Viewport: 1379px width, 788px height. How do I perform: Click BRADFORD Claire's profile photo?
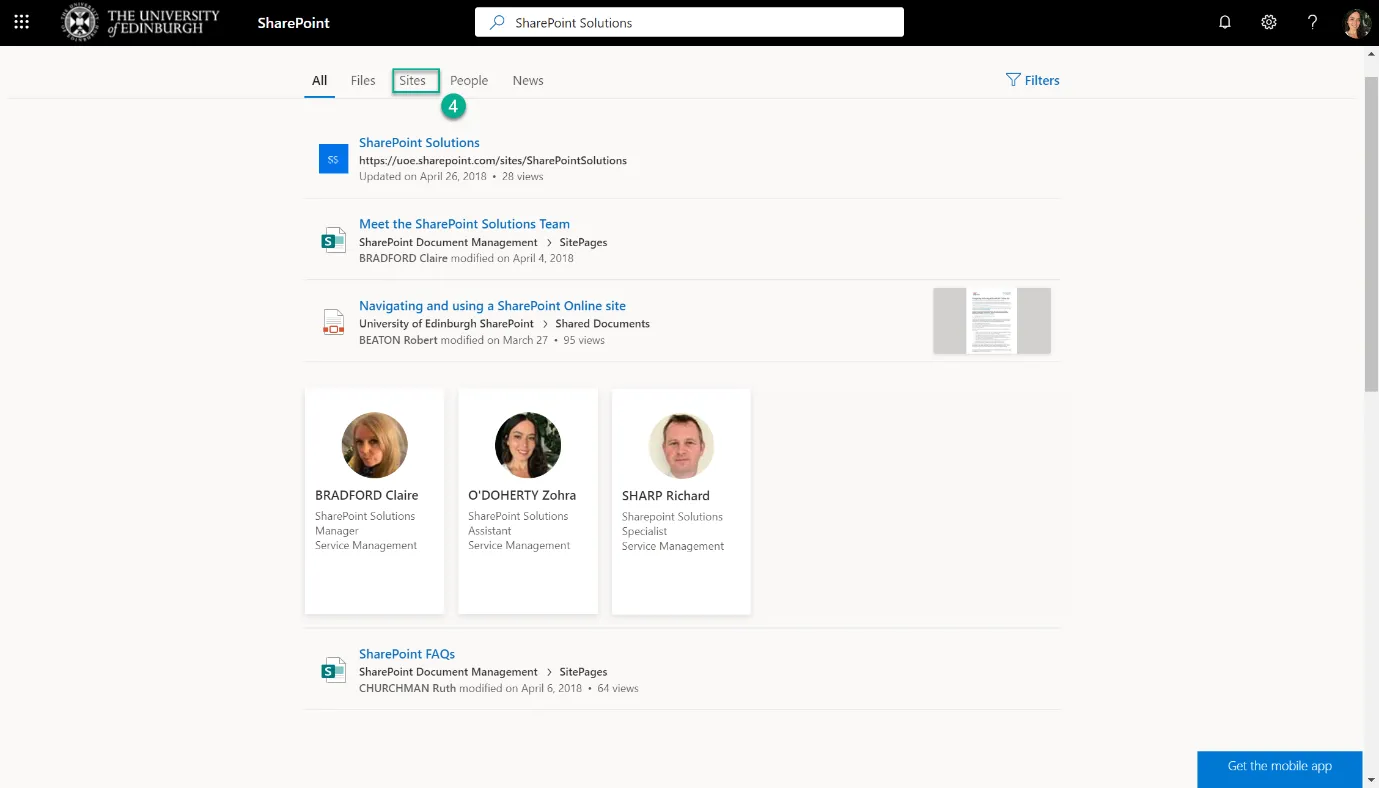click(374, 445)
